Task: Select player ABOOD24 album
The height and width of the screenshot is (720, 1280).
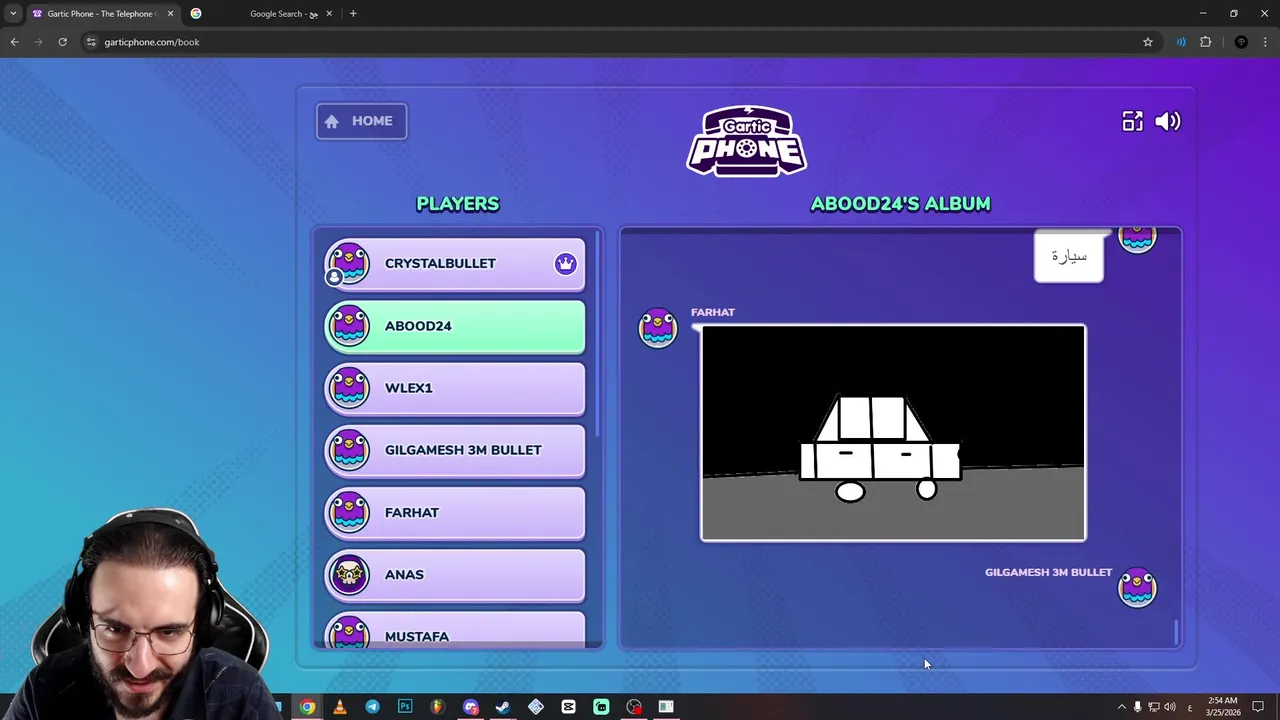Action: (x=454, y=326)
